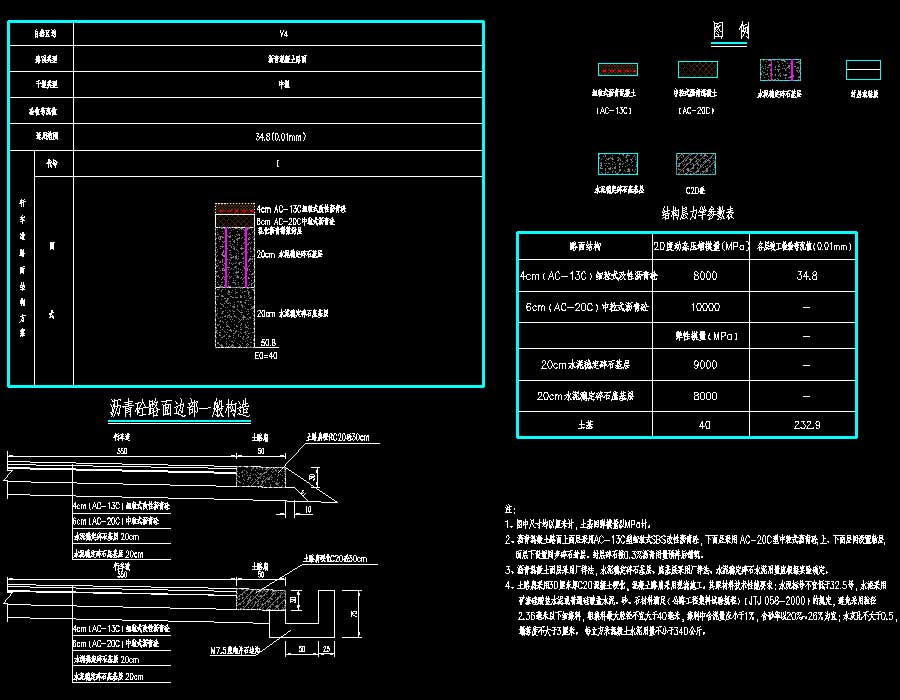Select the 20cm row label directly above "土基"
The height and width of the screenshot is (700, 900).
coord(585,396)
